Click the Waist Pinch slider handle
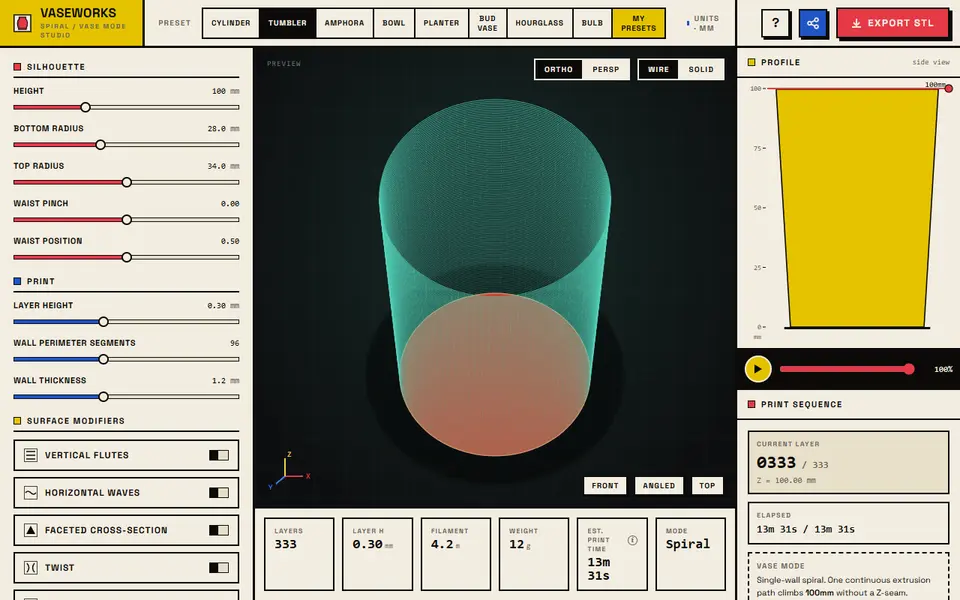The height and width of the screenshot is (600, 960). [127, 220]
